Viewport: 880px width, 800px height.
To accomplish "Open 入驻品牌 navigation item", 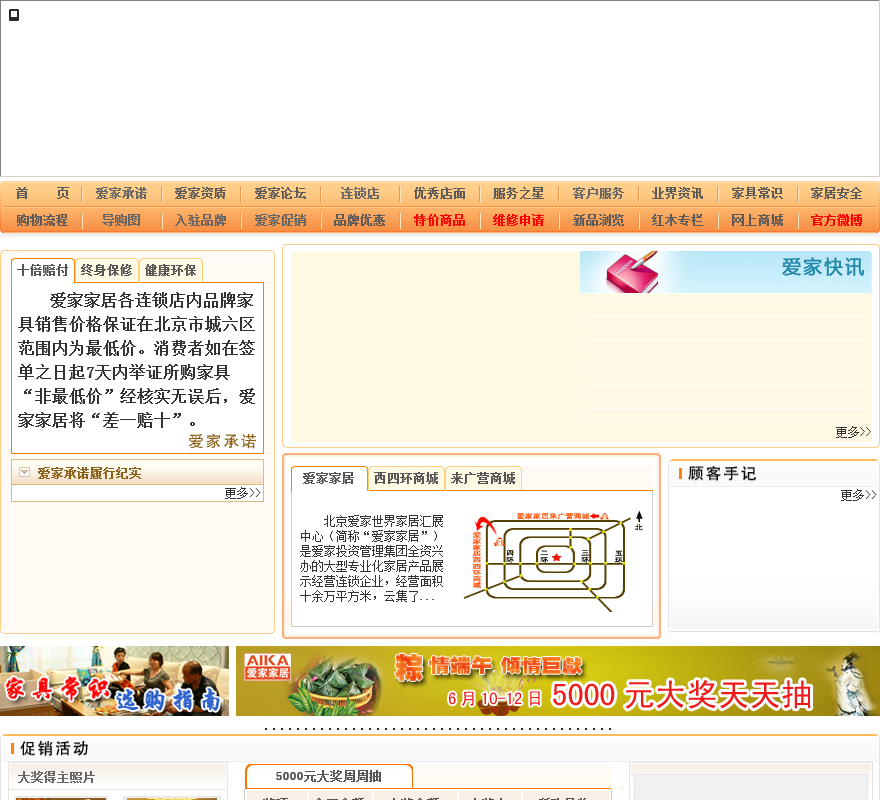I will [x=200, y=220].
